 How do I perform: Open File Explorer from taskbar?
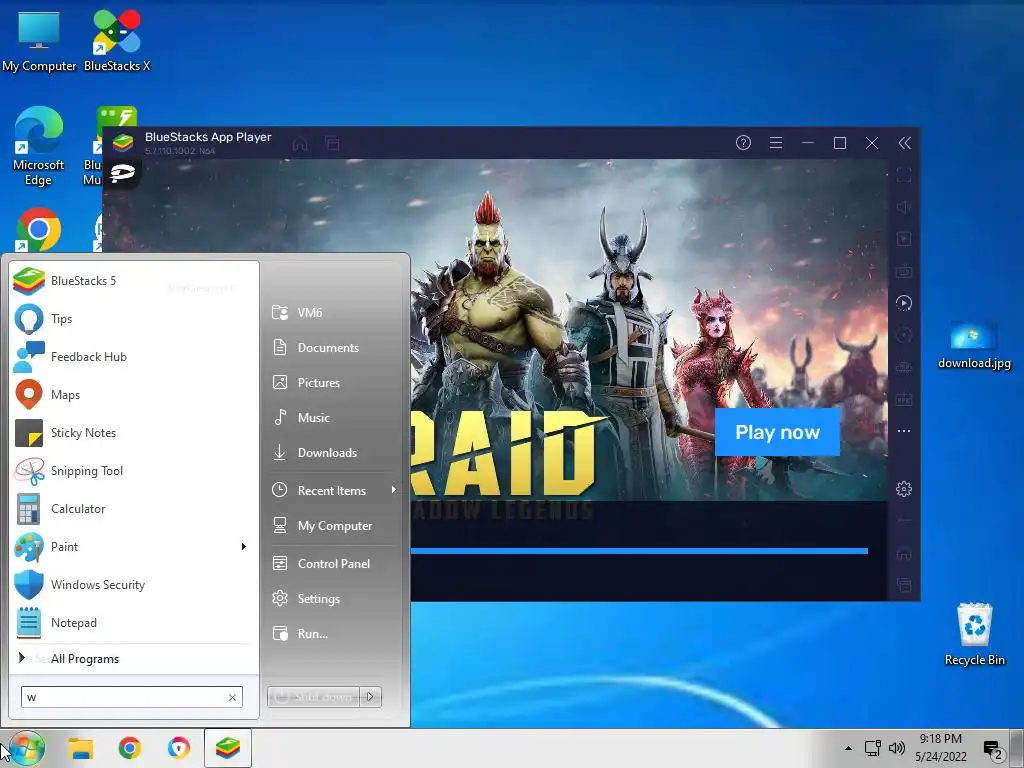[x=81, y=748]
